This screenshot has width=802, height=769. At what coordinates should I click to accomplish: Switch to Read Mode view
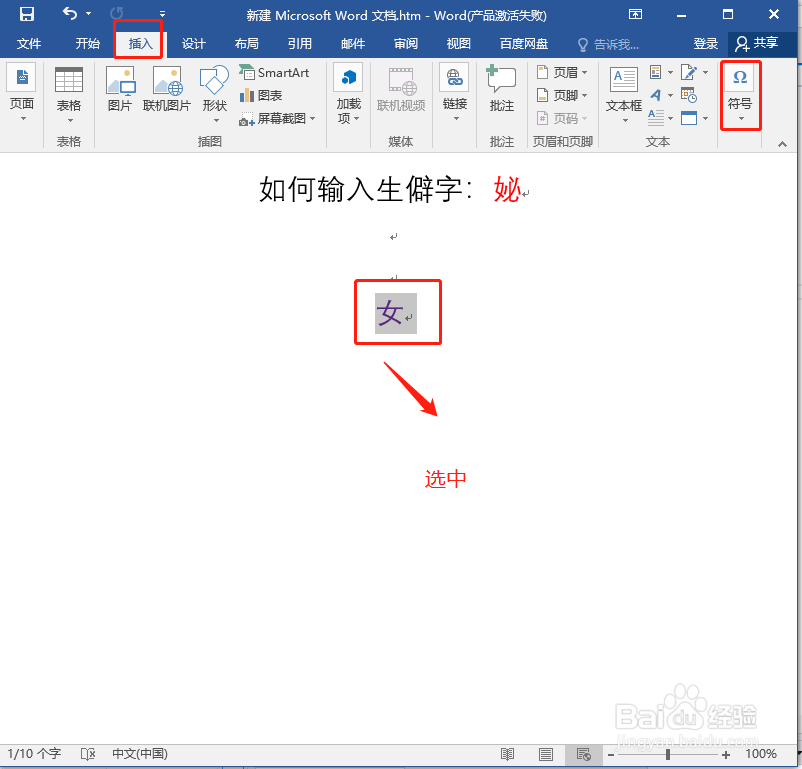pyautogui.click(x=507, y=754)
